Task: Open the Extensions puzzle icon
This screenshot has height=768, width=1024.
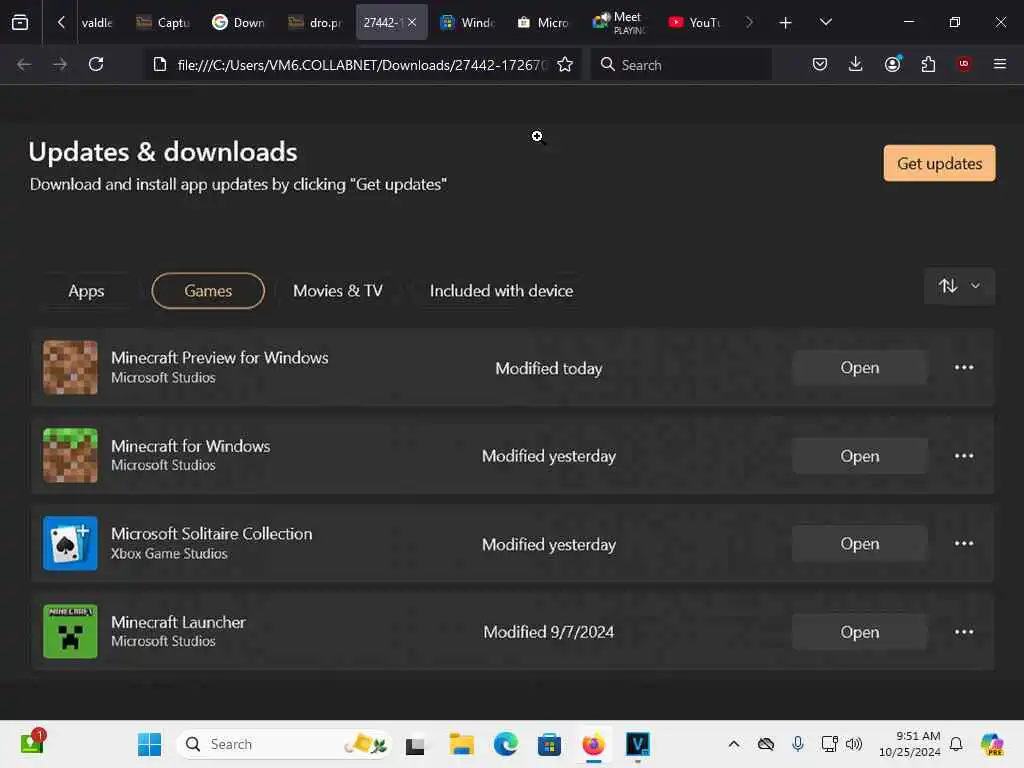Action: click(x=928, y=64)
